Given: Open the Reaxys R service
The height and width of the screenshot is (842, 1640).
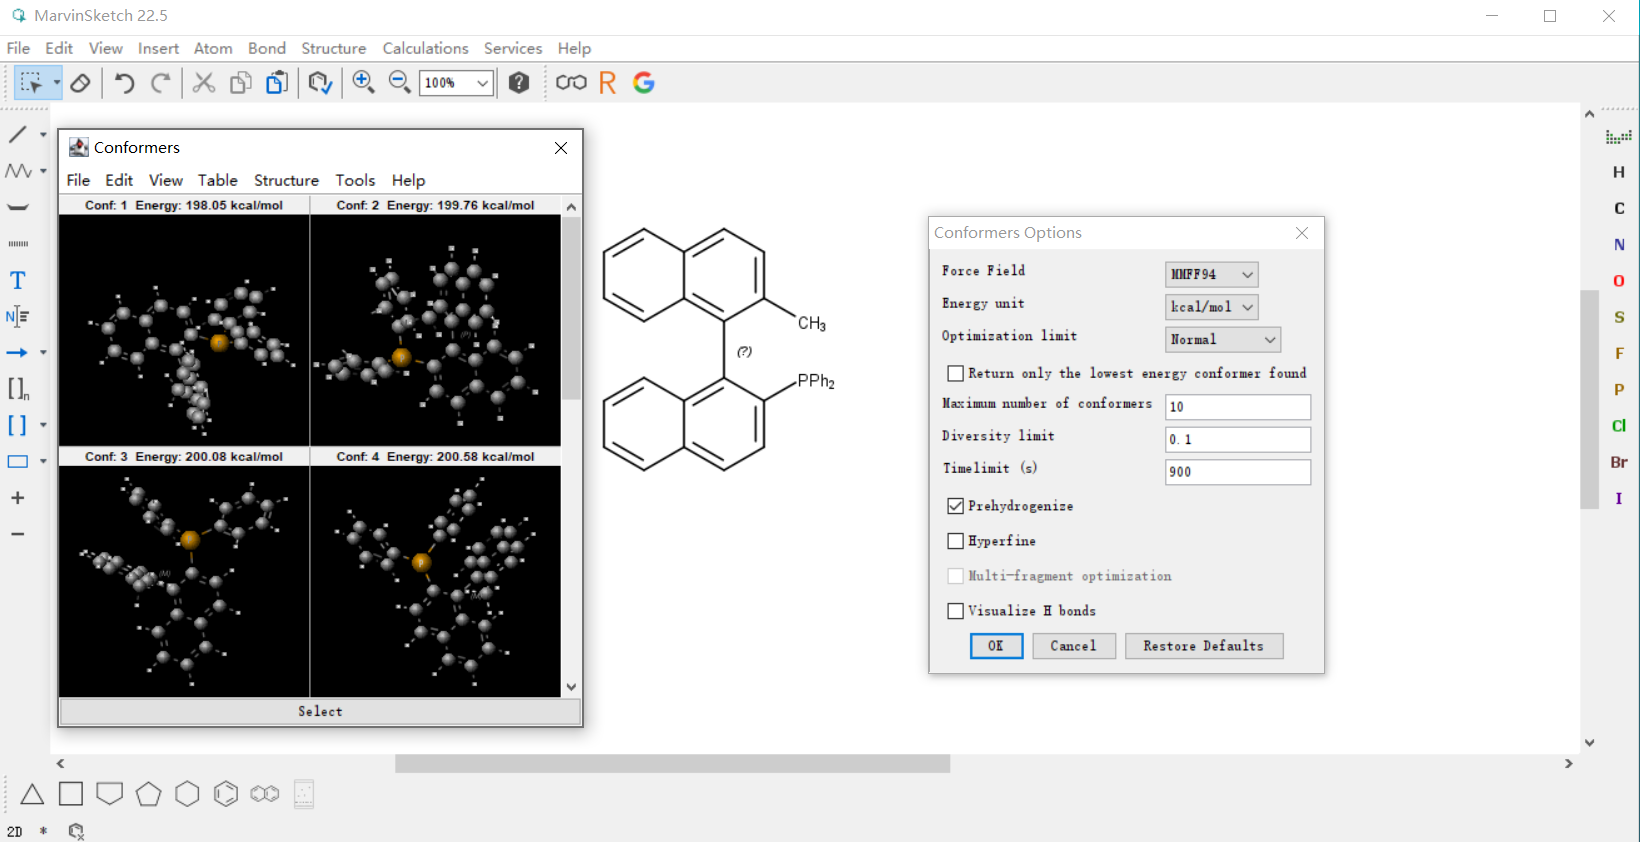Looking at the screenshot, I should coord(607,83).
